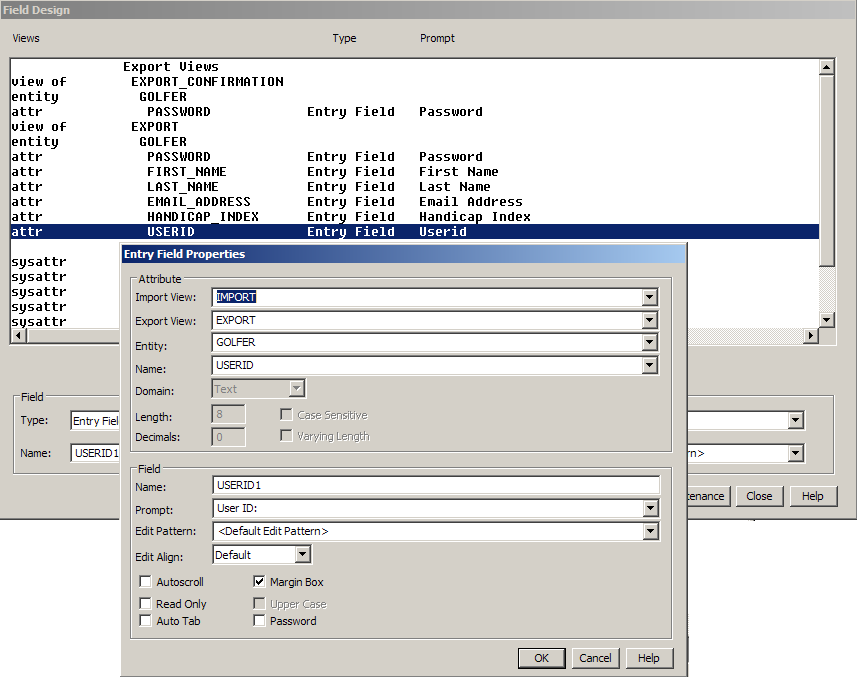Toggle the Read Only checkbox

point(146,604)
